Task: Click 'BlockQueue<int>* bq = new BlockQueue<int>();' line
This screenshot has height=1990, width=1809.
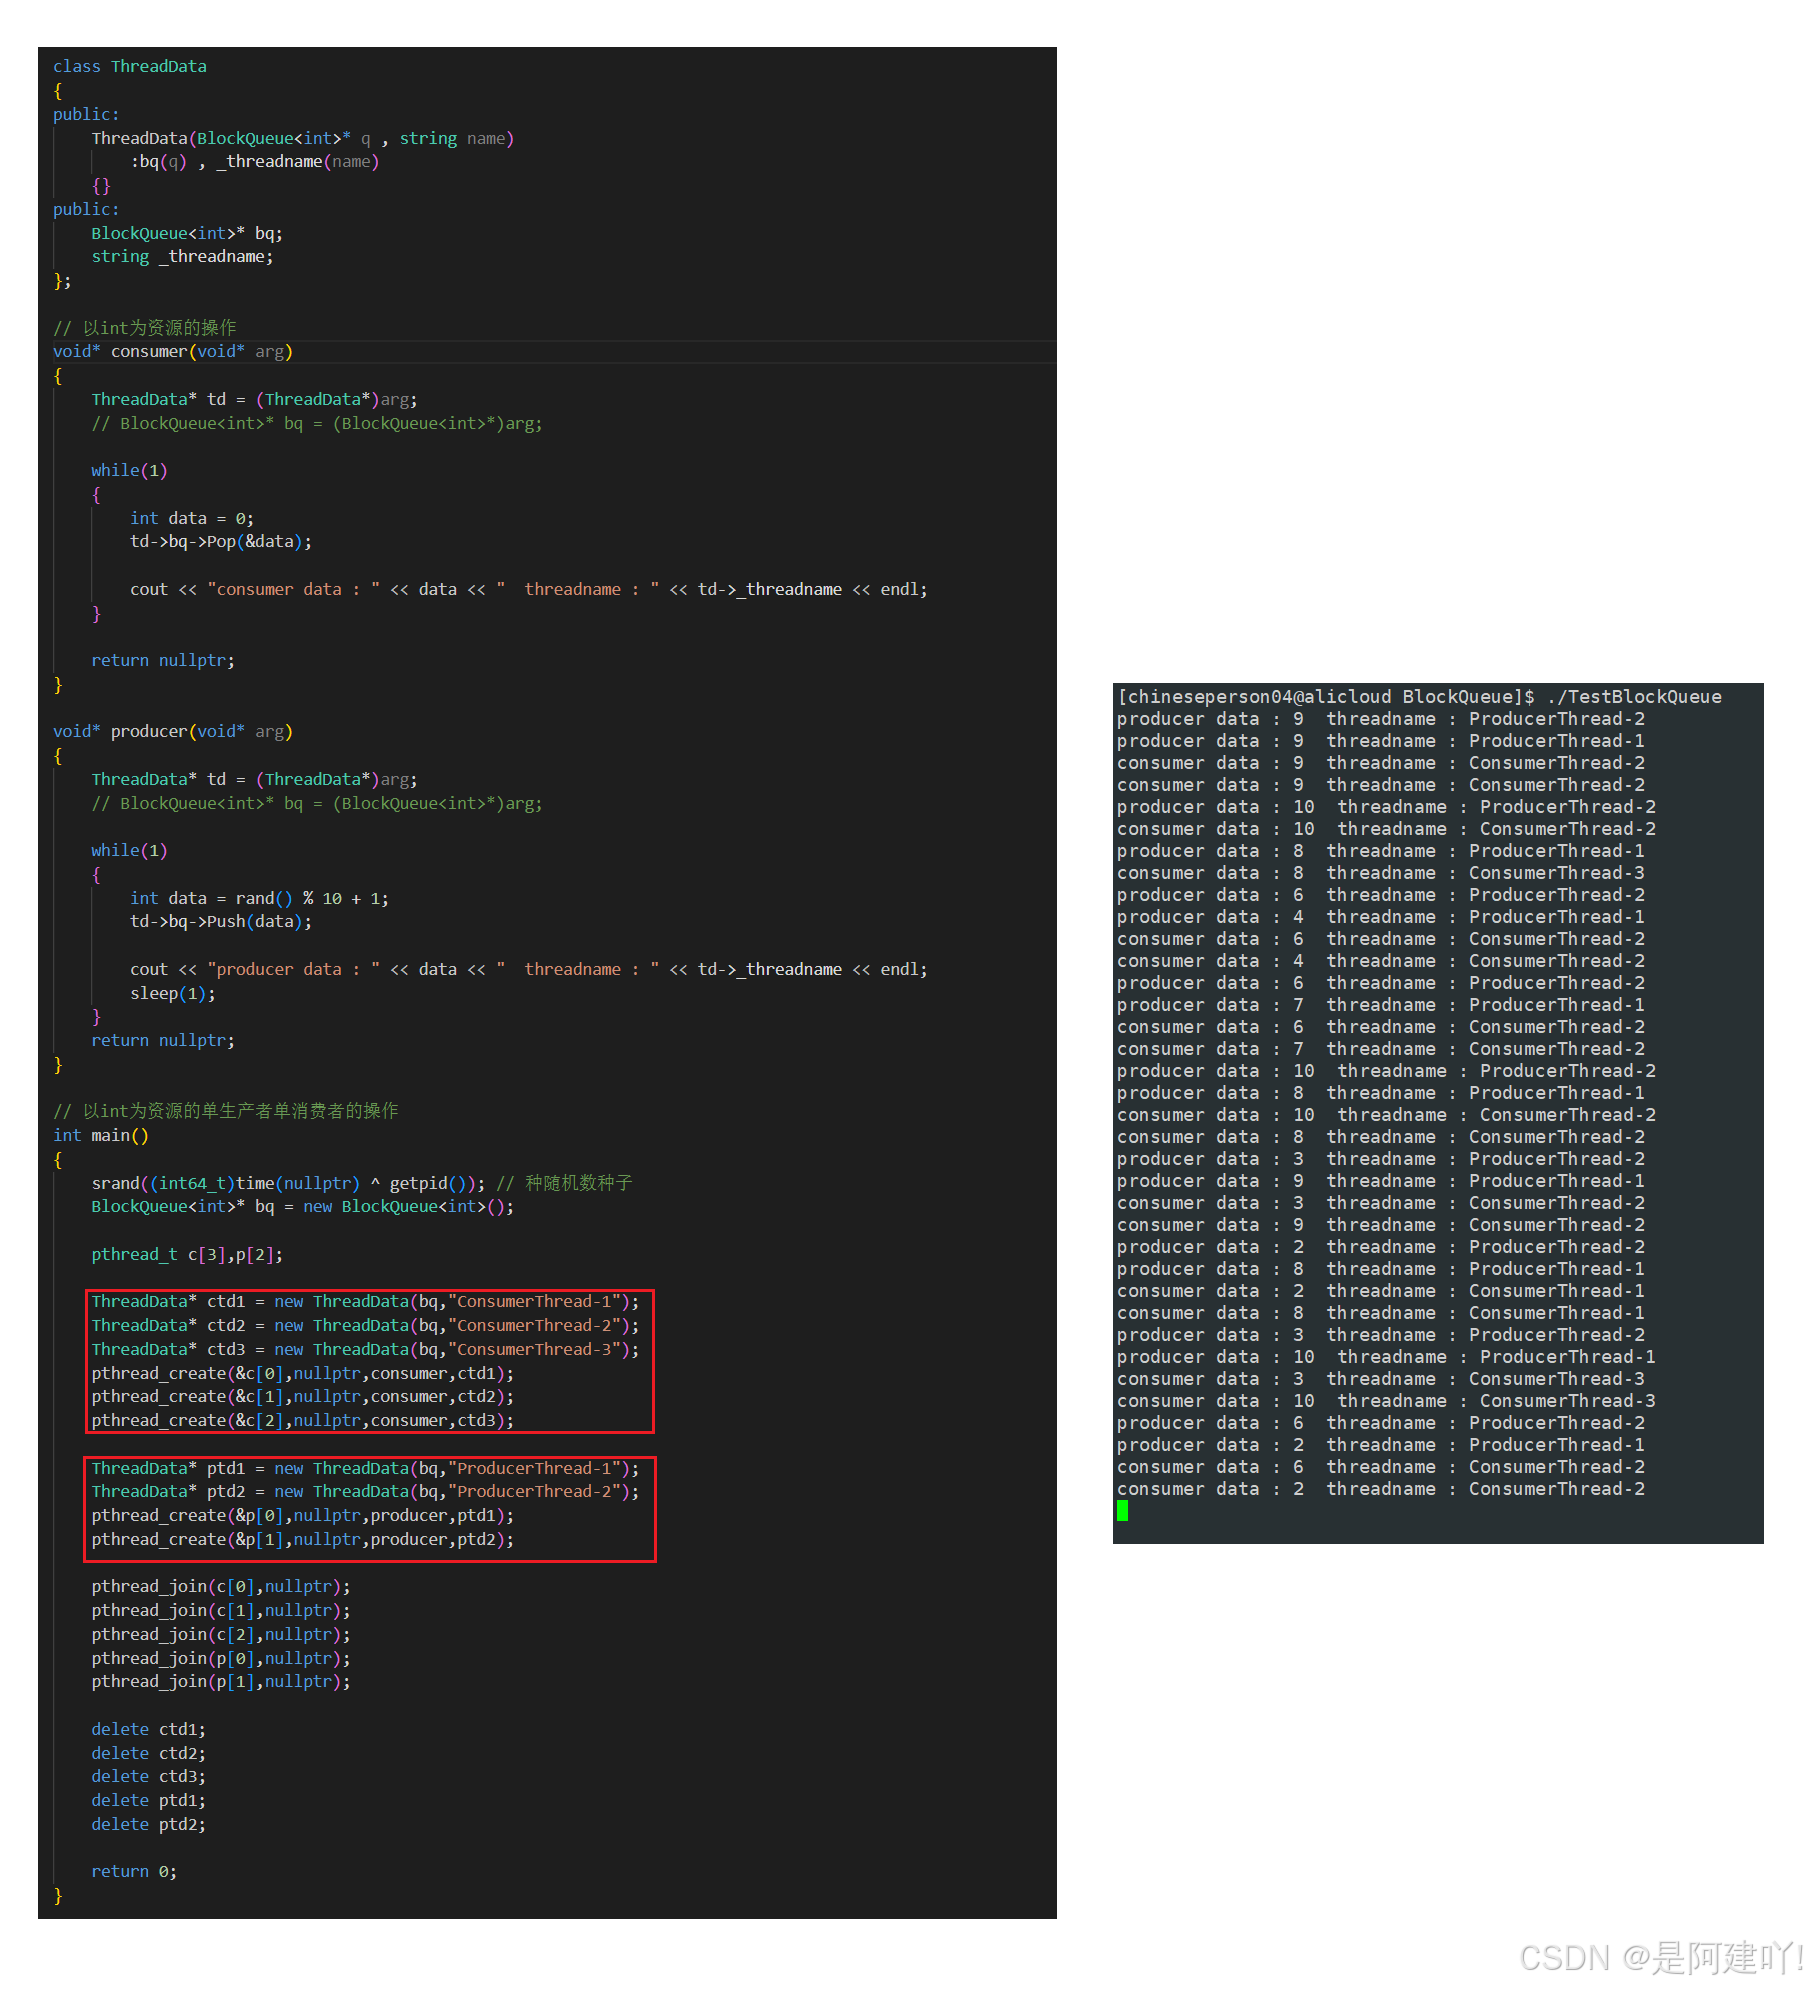Action: point(302,1206)
